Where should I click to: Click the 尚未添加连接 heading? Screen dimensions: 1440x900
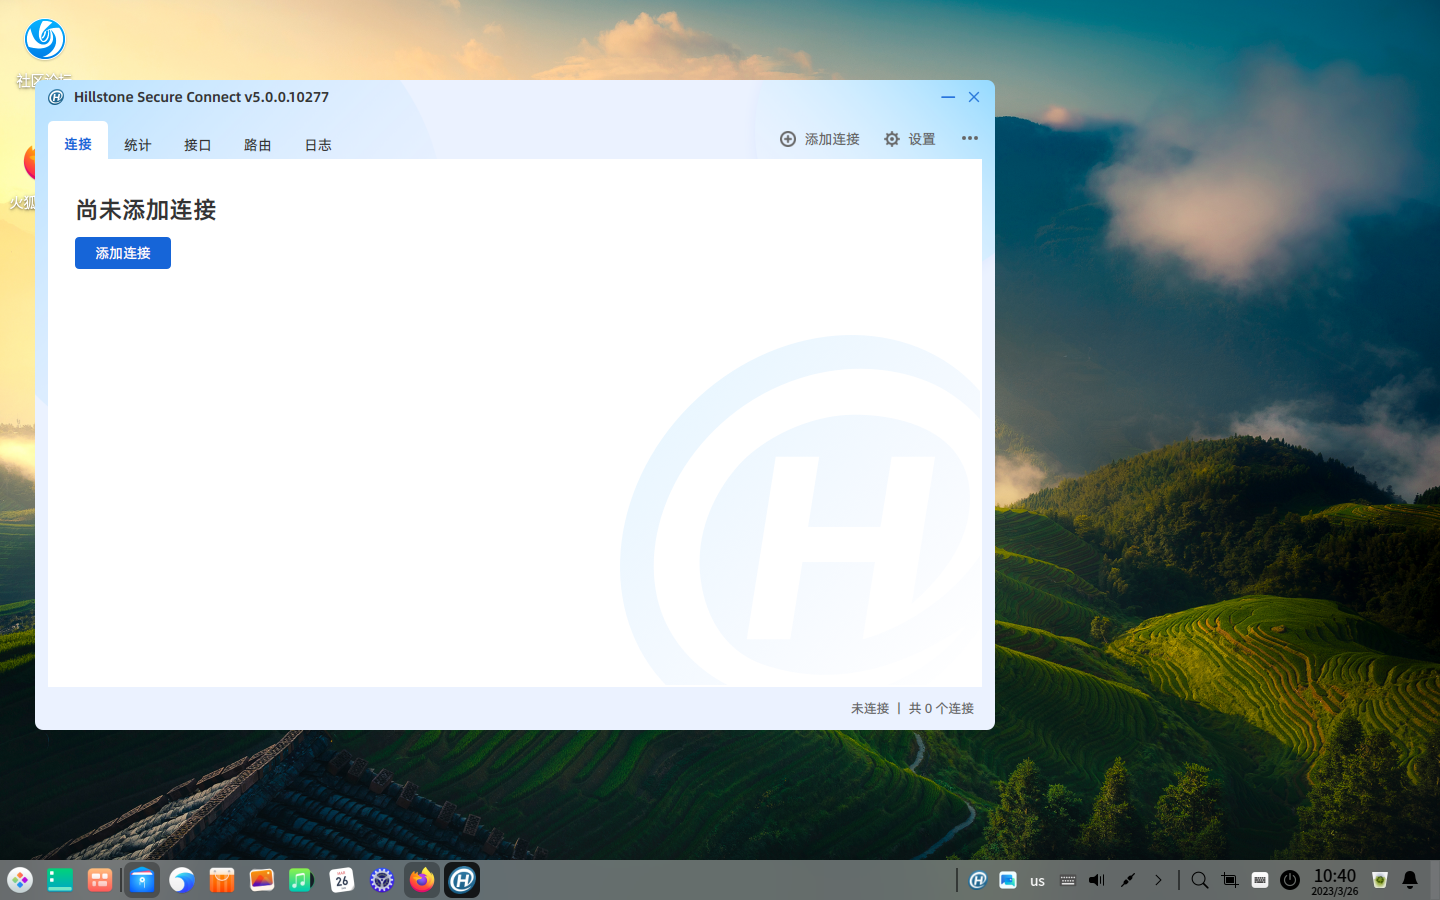click(x=146, y=210)
